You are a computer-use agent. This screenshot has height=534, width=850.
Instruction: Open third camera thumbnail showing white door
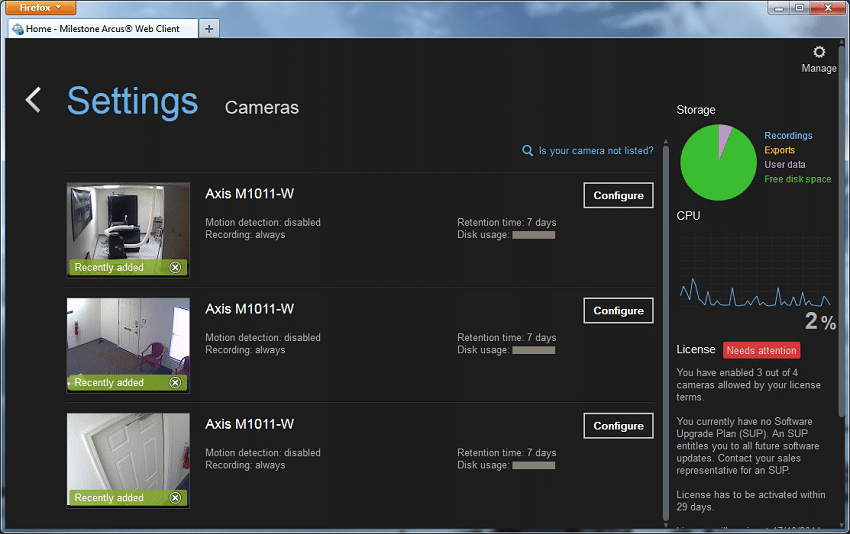pos(128,460)
